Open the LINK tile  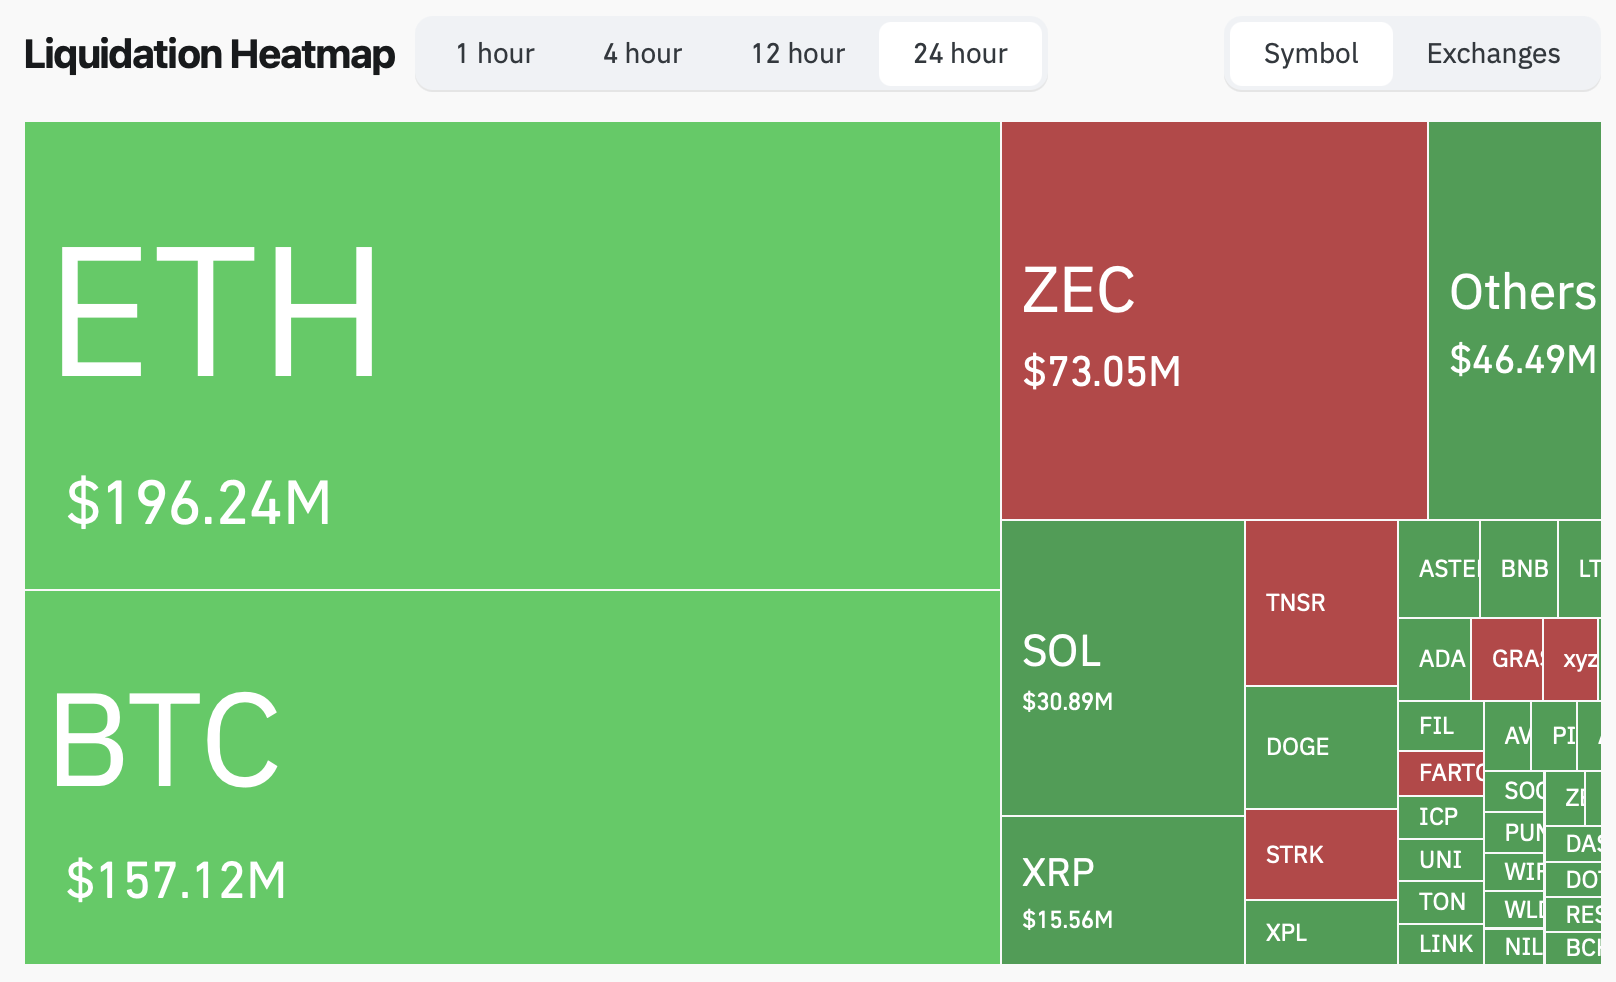coord(1440,944)
